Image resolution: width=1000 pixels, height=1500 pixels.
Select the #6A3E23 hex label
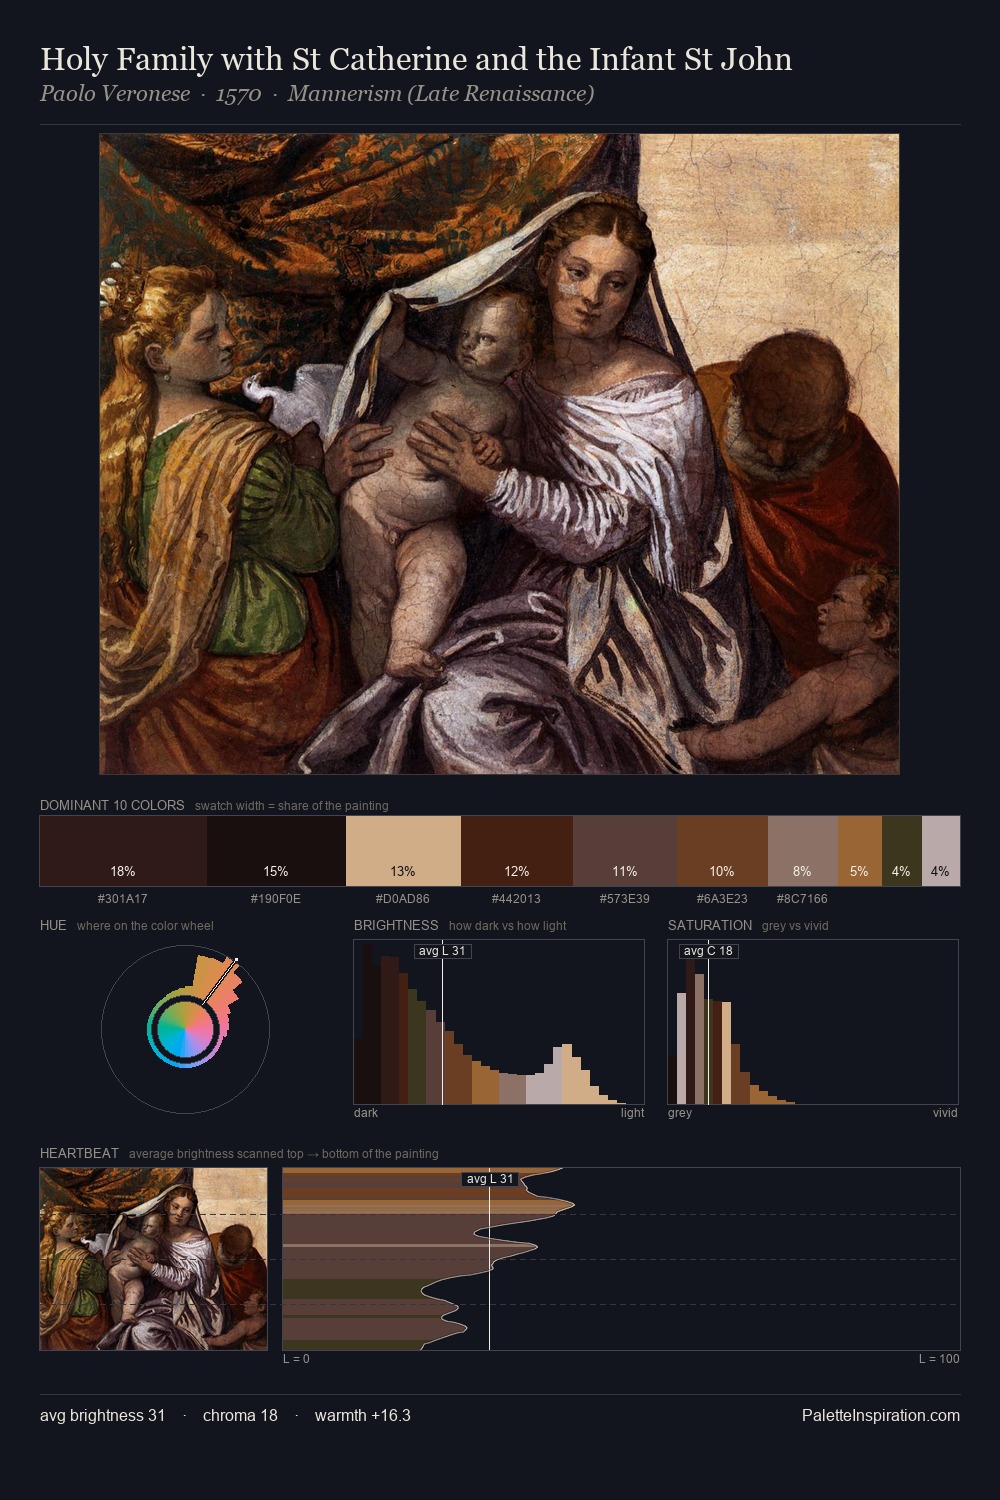tap(722, 899)
